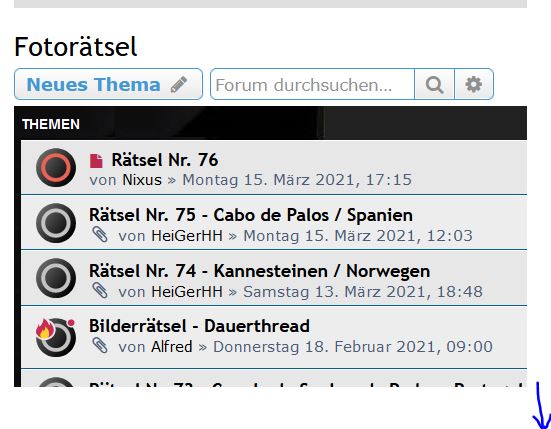The height and width of the screenshot is (429, 551).
Task: Click the topic status icon for Rätsel Nr. 75
Action: (x=56, y=223)
